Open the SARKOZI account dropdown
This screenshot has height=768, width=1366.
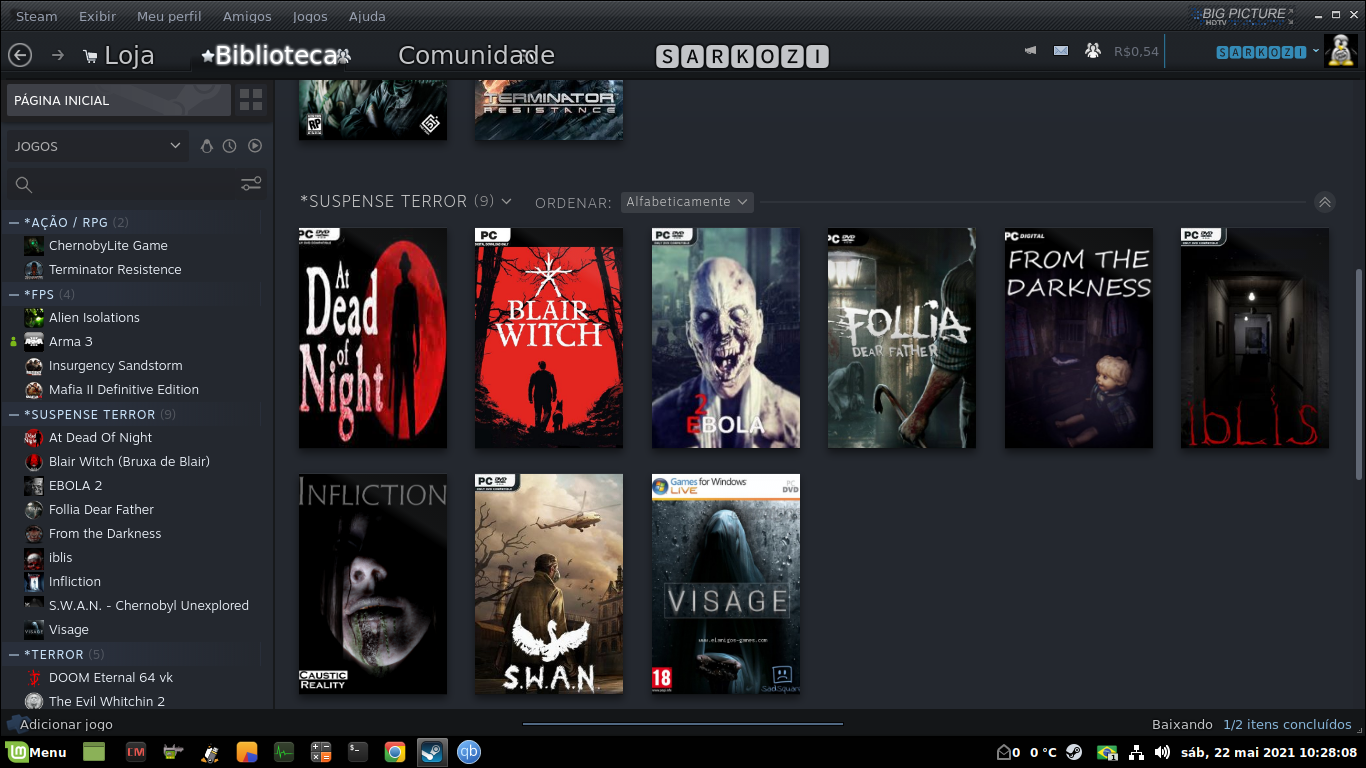[1267, 52]
